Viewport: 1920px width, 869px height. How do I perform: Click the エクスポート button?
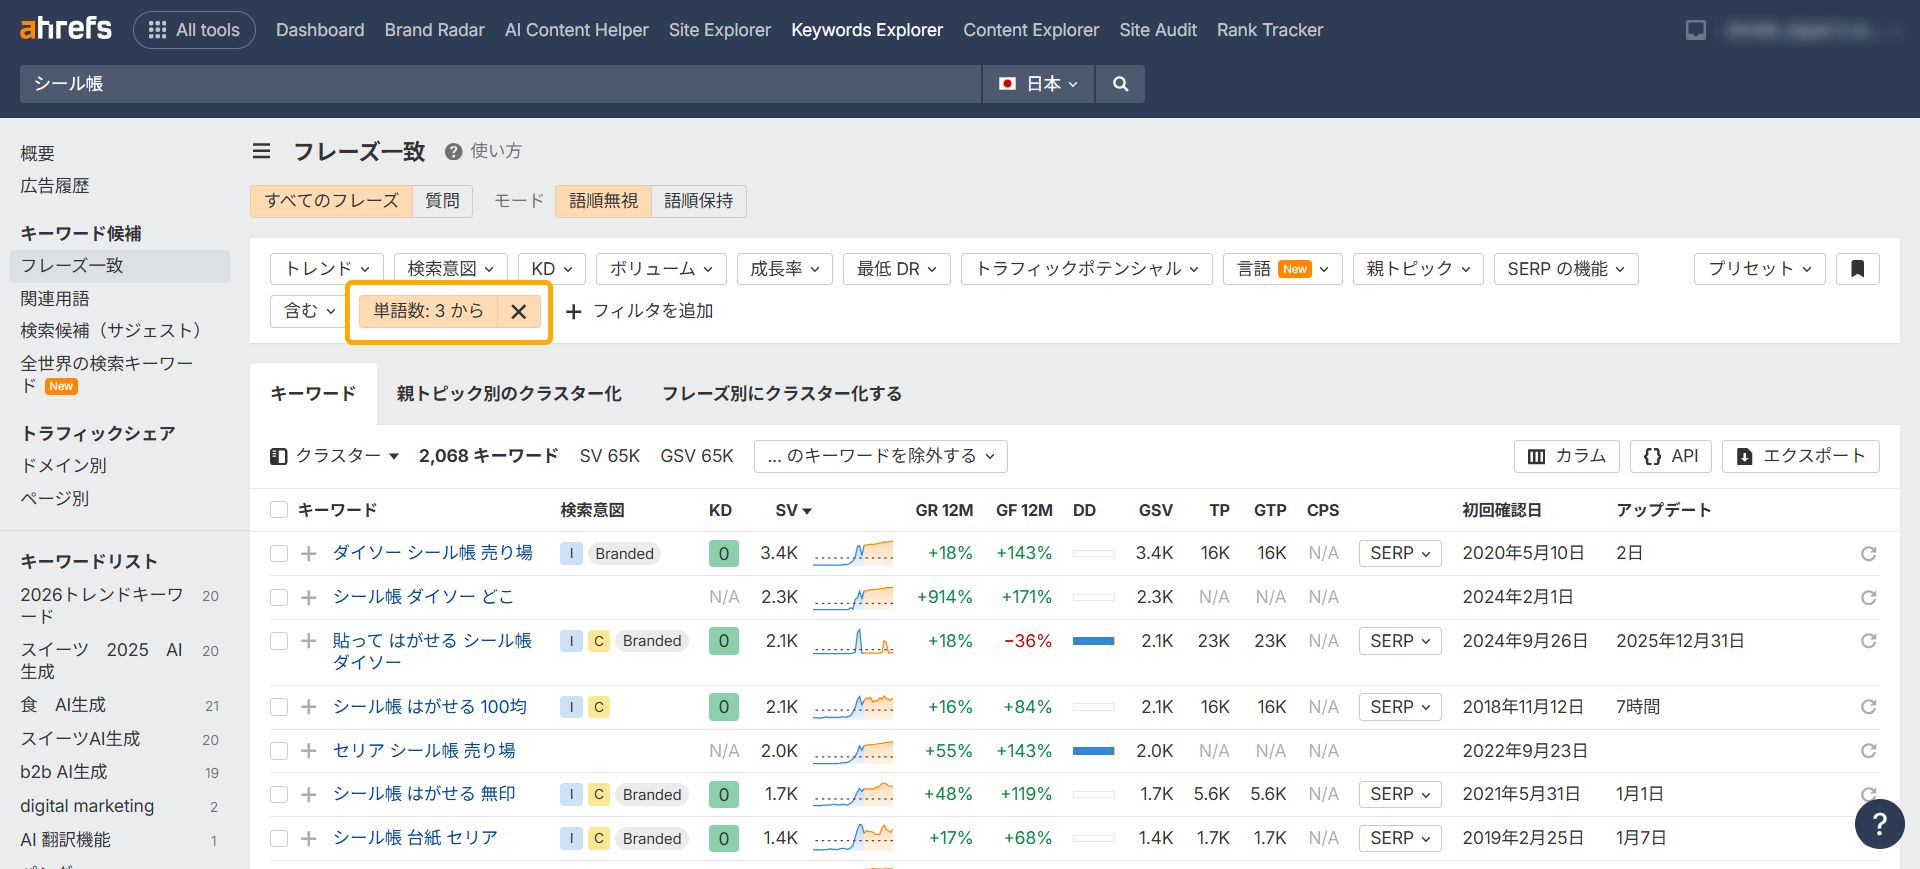tap(1801, 456)
